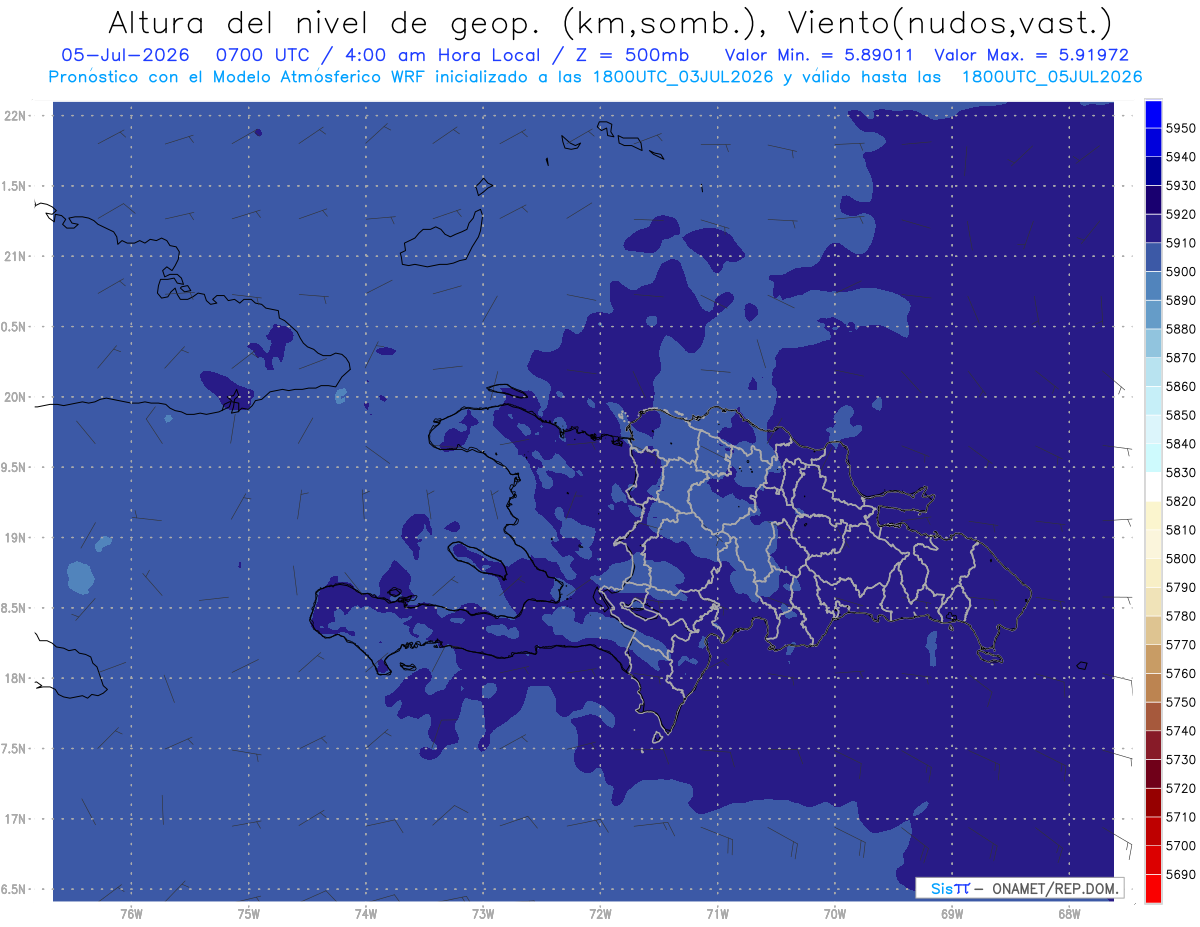The width and height of the screenshot is (1200, 927).
Task: Click colorbar value 5890
Action: point(1180,300)
